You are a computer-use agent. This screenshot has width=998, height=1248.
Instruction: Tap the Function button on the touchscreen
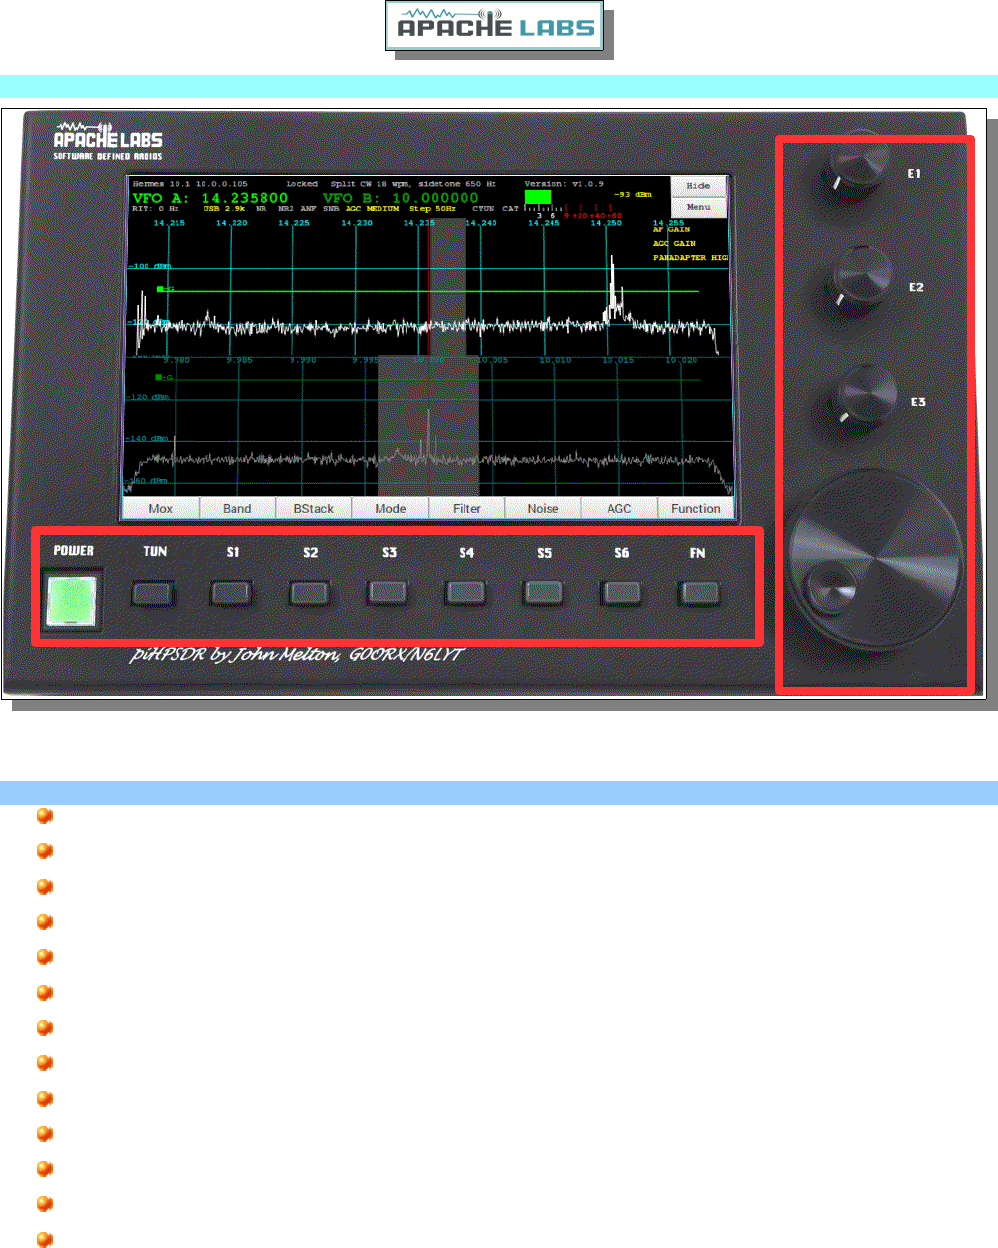pyautogui.click(x=696, y=508)
